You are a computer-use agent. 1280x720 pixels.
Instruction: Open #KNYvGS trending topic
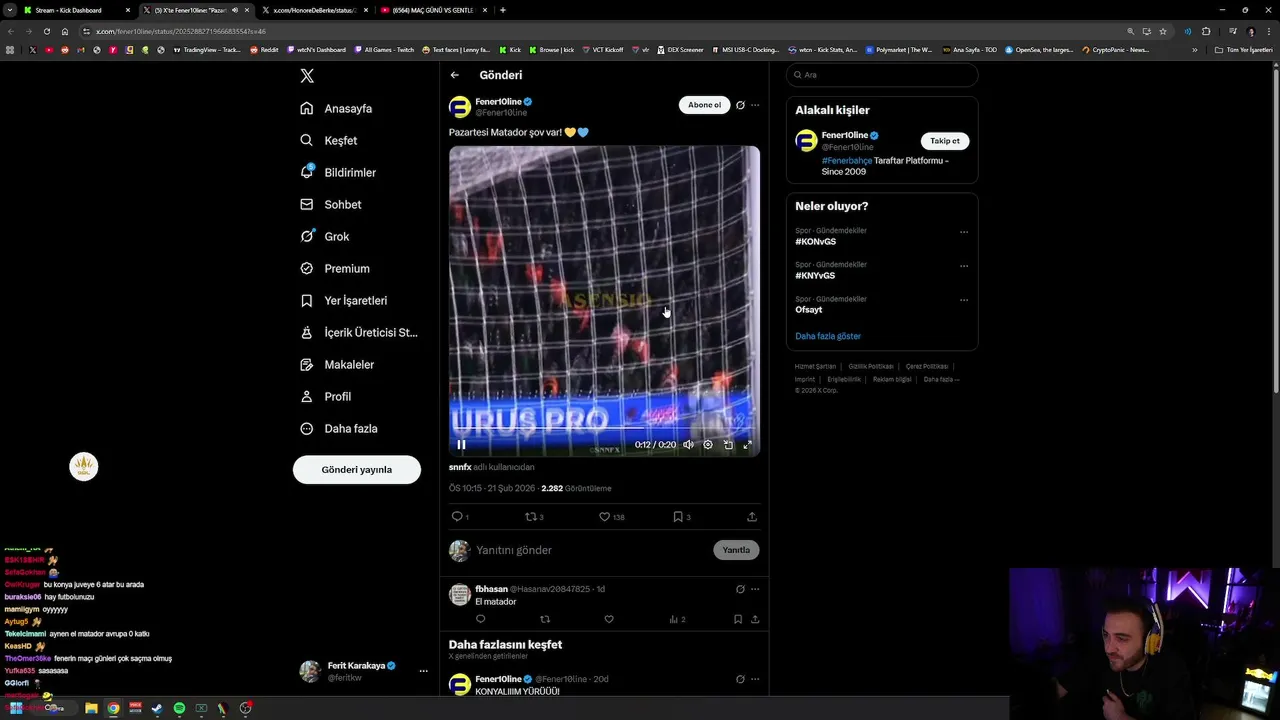815,276
